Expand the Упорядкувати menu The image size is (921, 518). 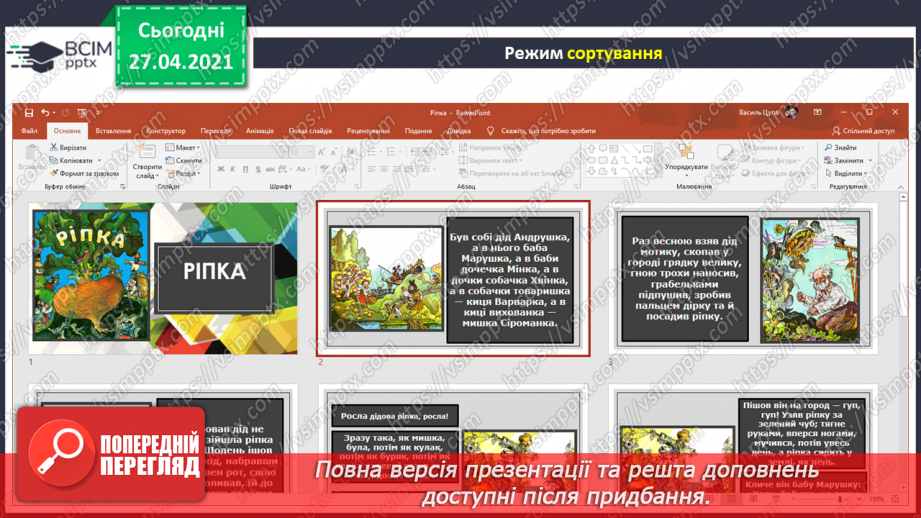click(686, 161)
